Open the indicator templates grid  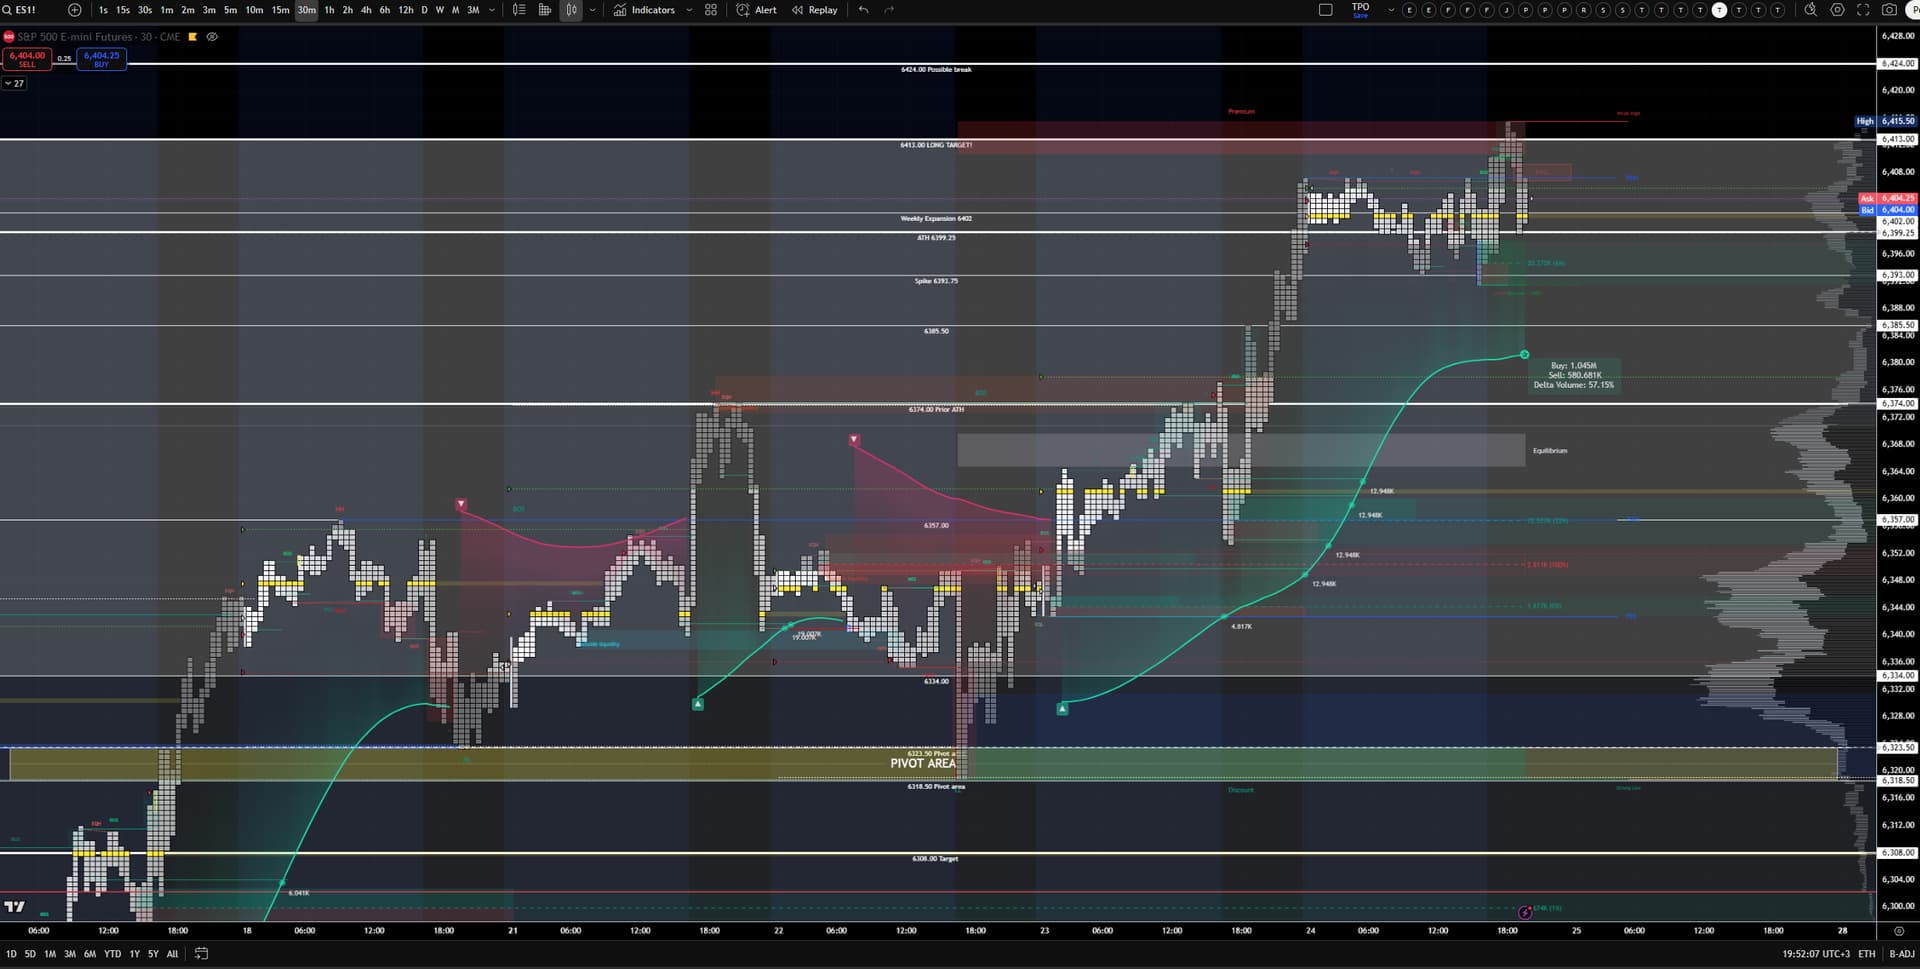711,10
